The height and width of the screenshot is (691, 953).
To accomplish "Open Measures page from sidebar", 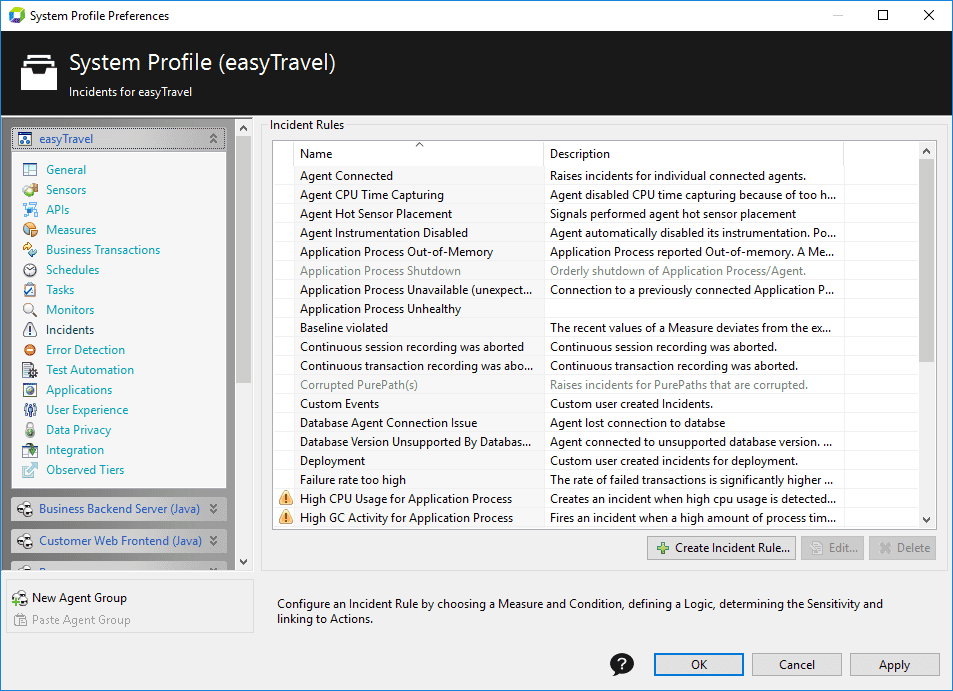I will (x=71, y=230).
